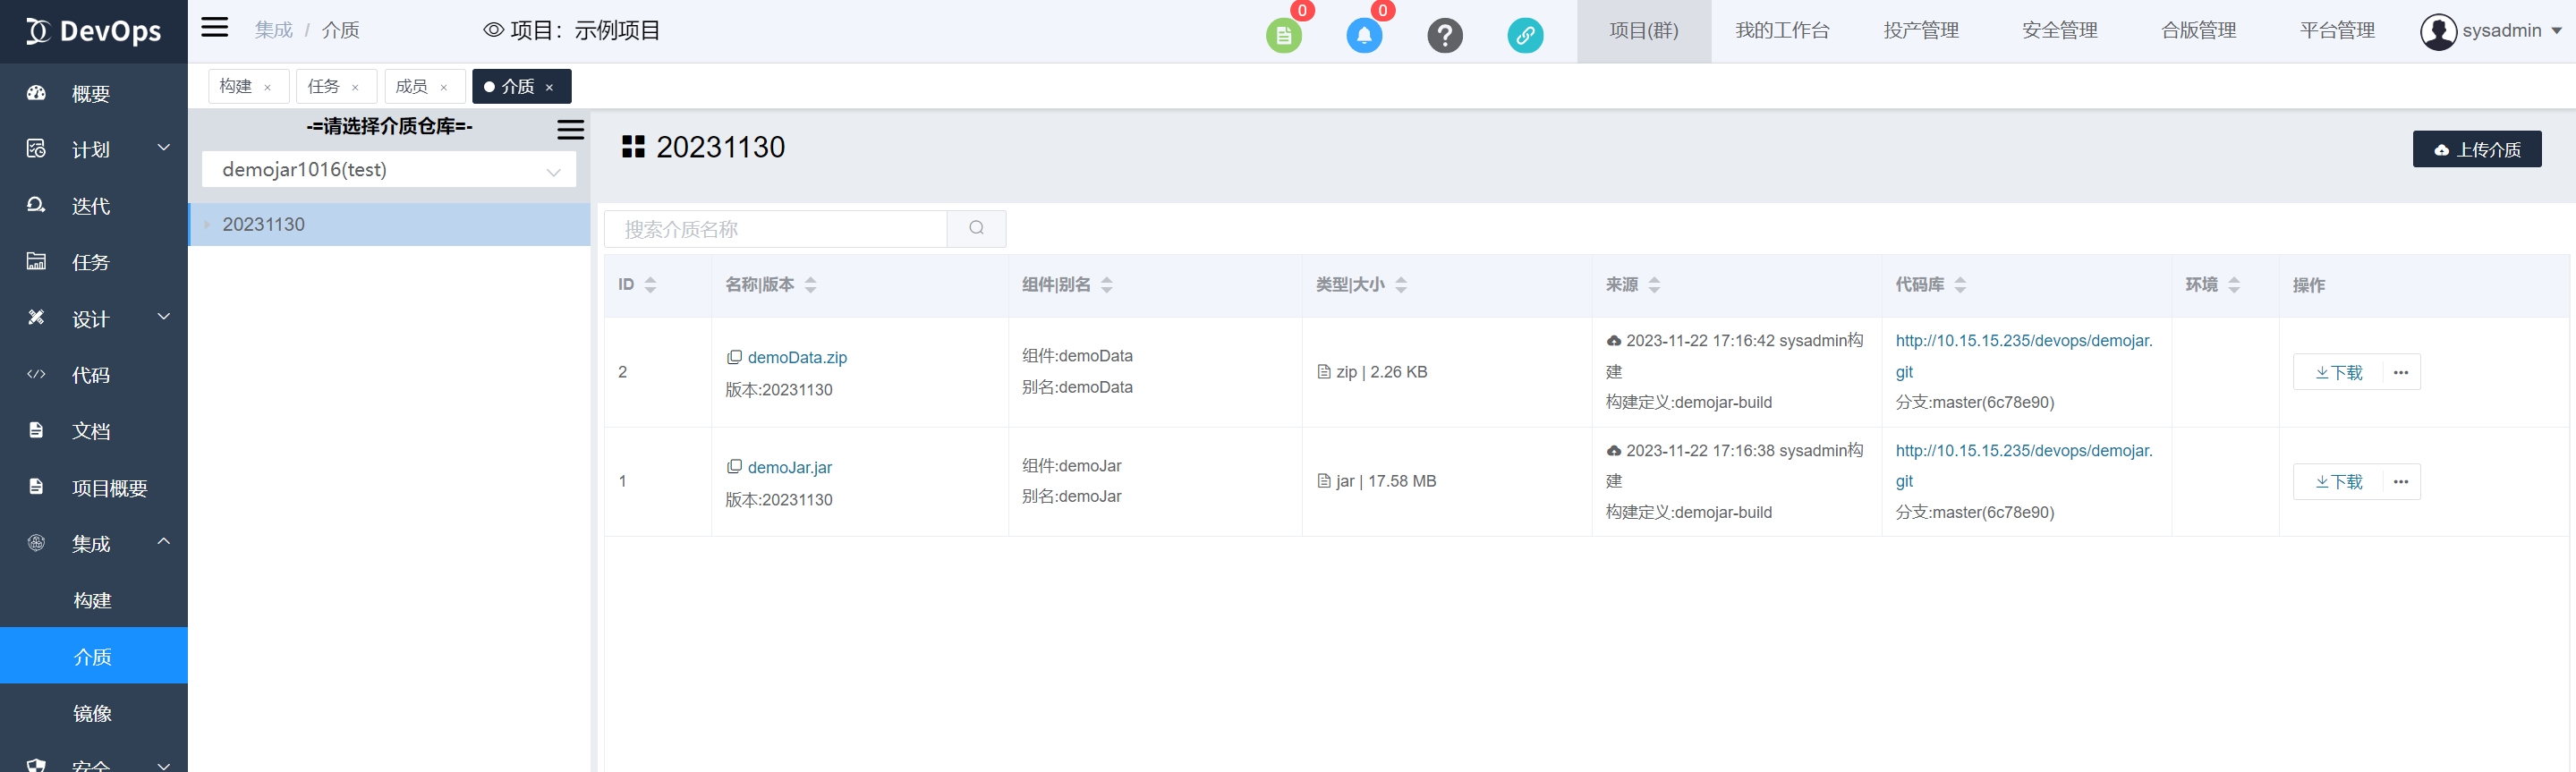Open 我的工作台 in top menu
The width and height of the screenshot is (2576, 772).
point(1781,31)
